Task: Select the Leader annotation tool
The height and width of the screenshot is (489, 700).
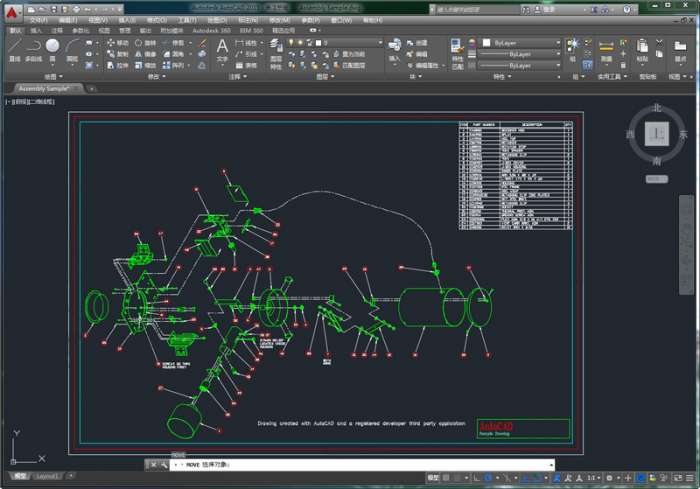Action: point(246,54)
